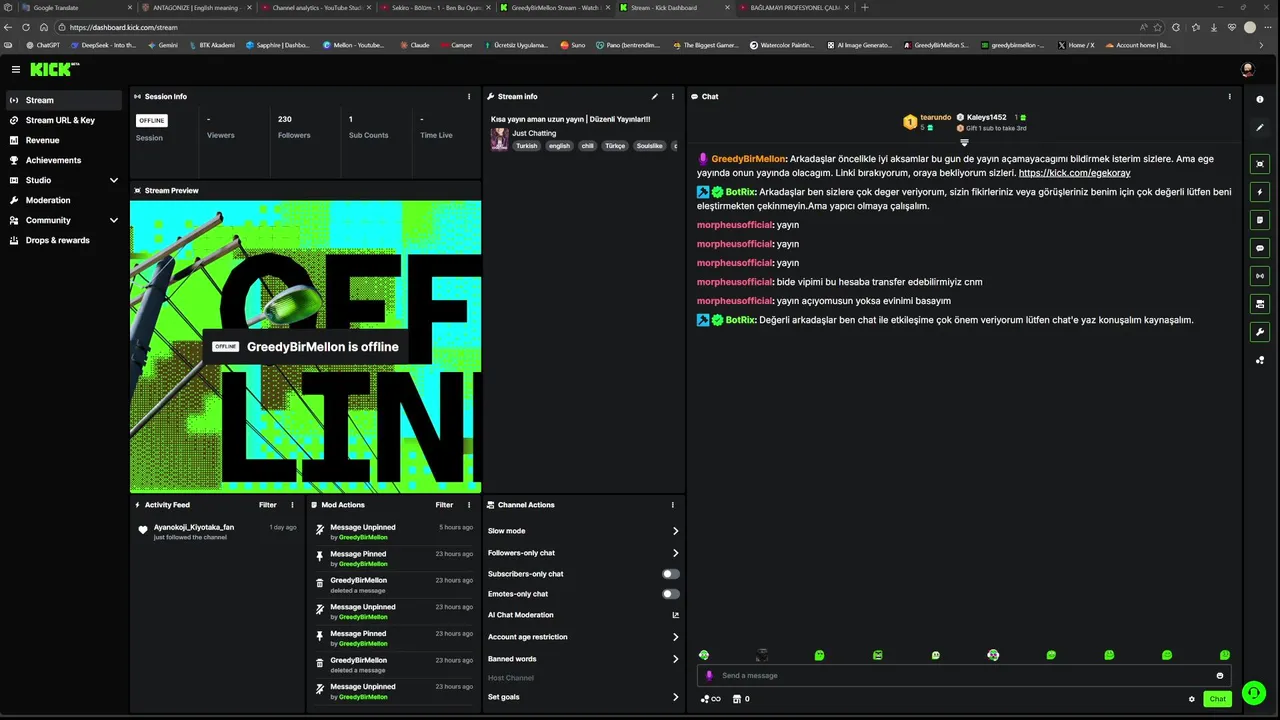Open the hamburger menu beside Kick logo
This screenshot has width=1280, height=720.
tap(16, 69)
